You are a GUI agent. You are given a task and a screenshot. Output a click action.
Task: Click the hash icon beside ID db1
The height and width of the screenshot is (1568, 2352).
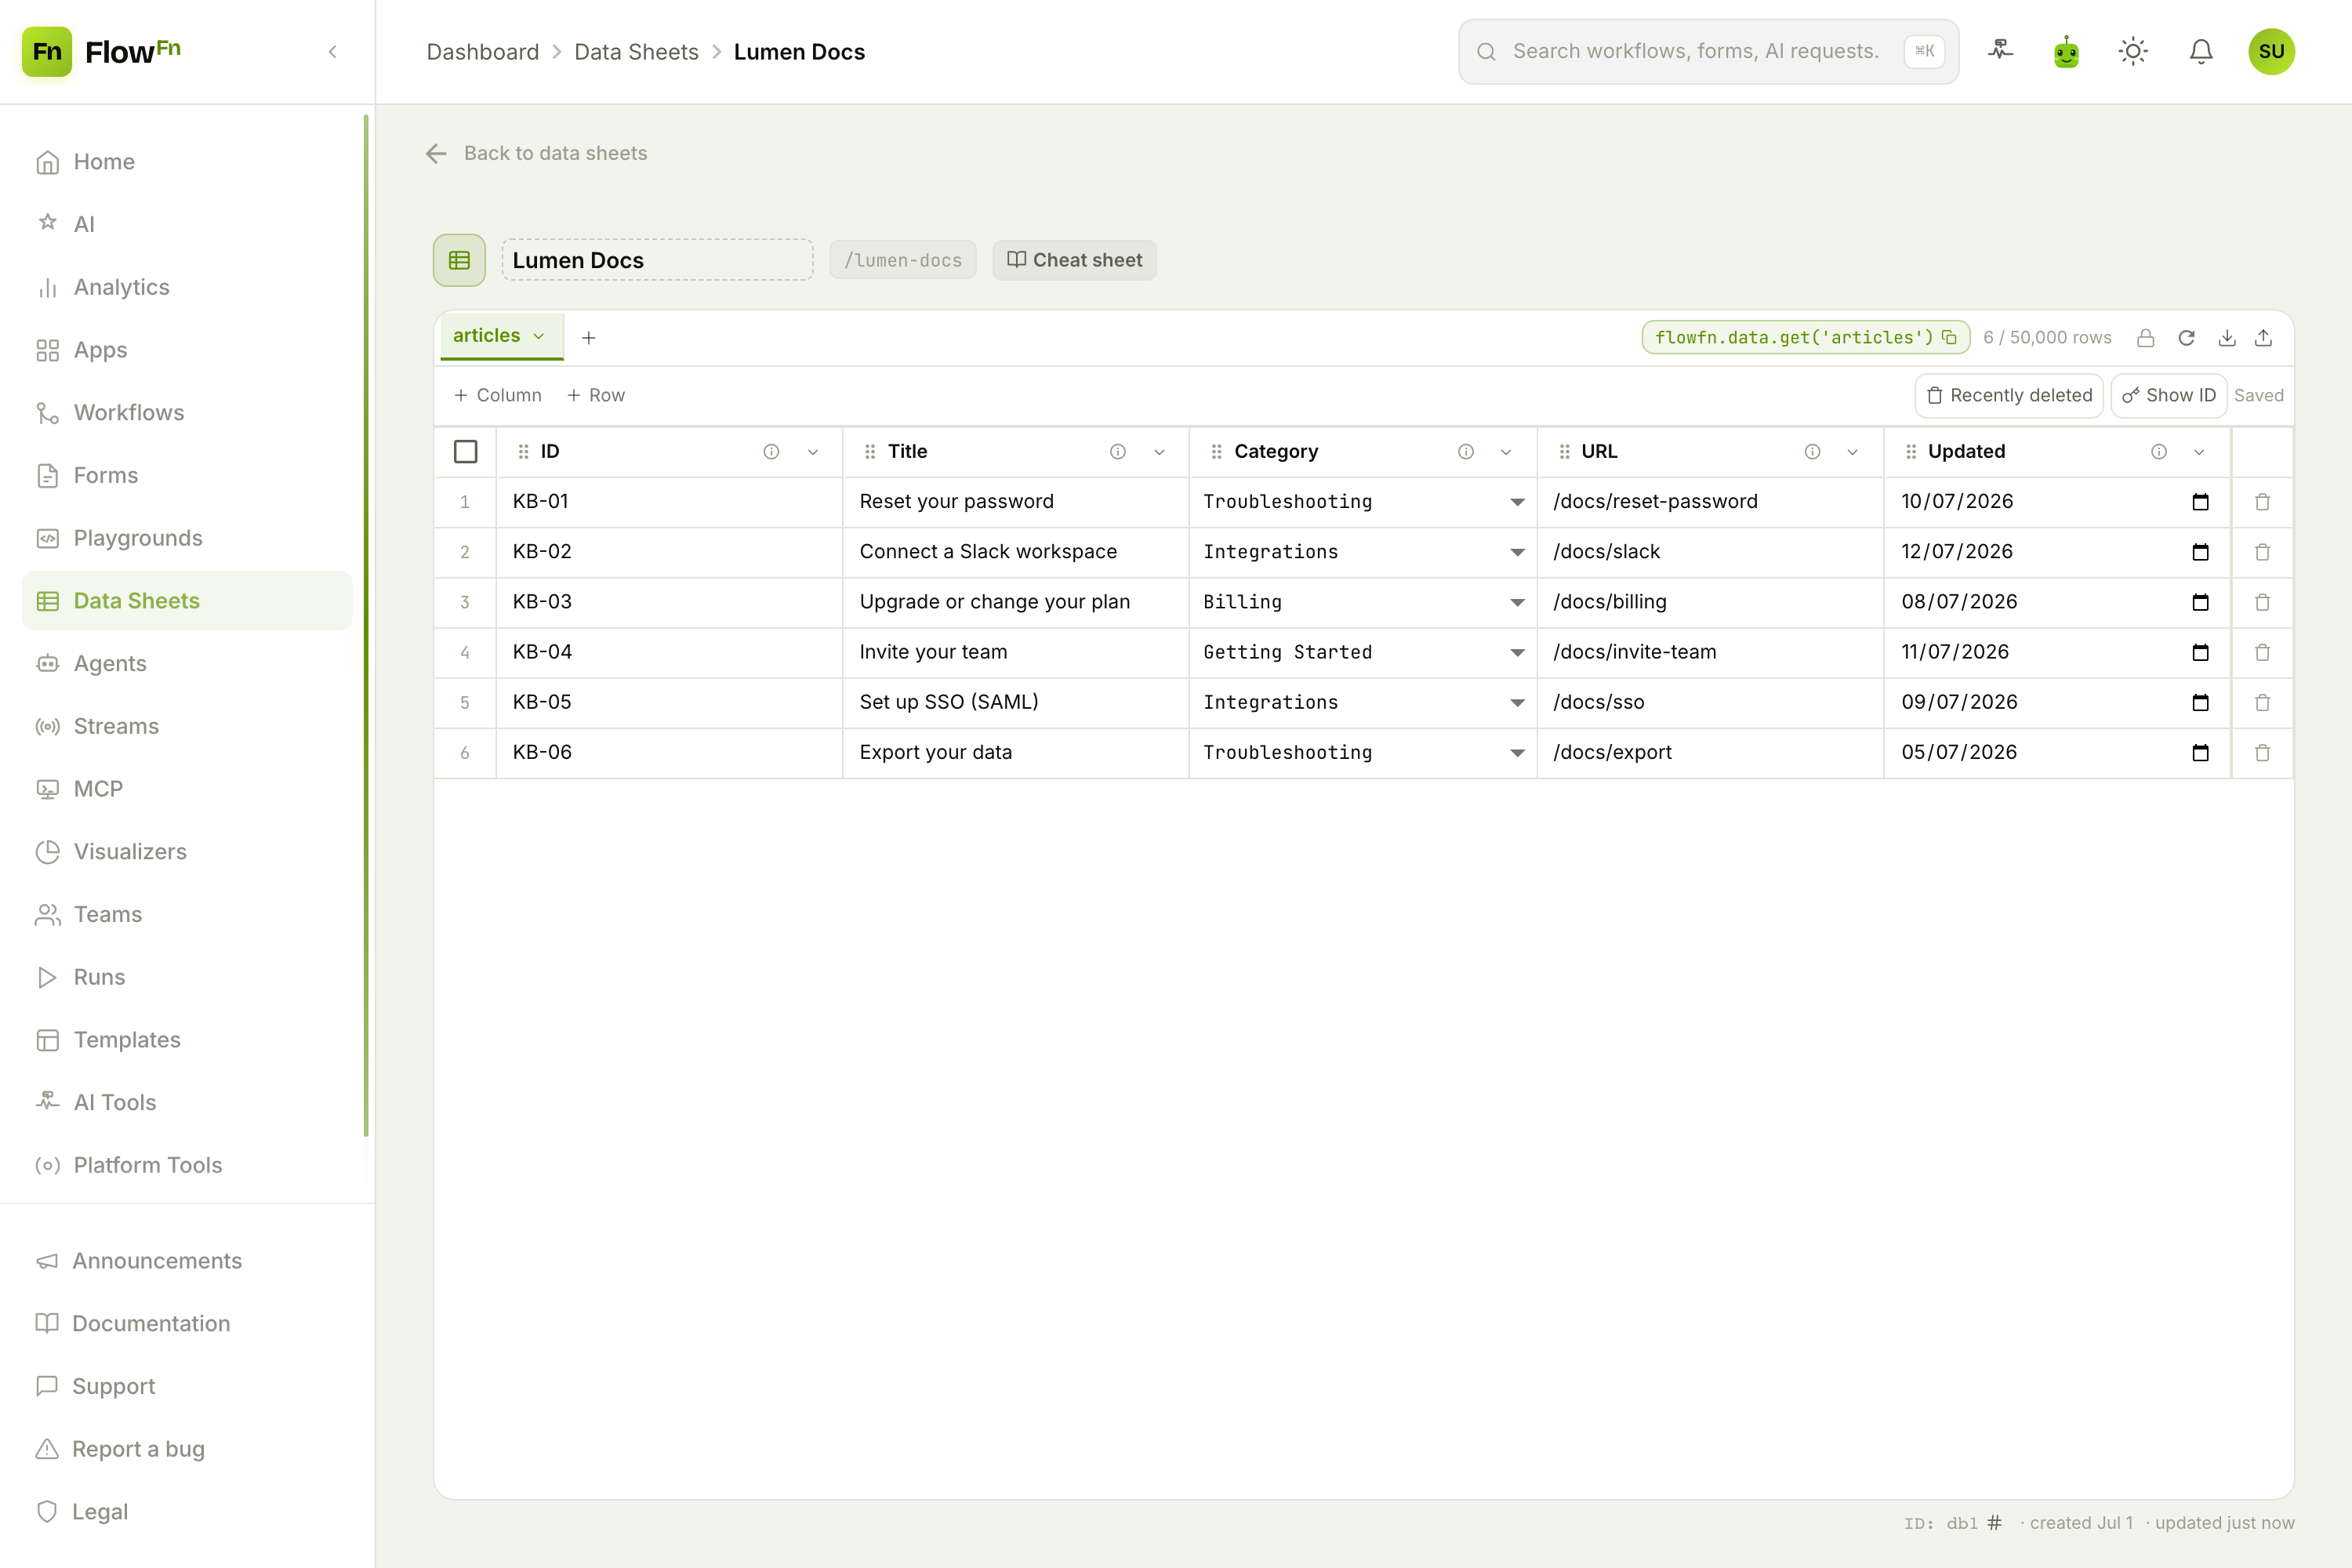point(1994,1522)
